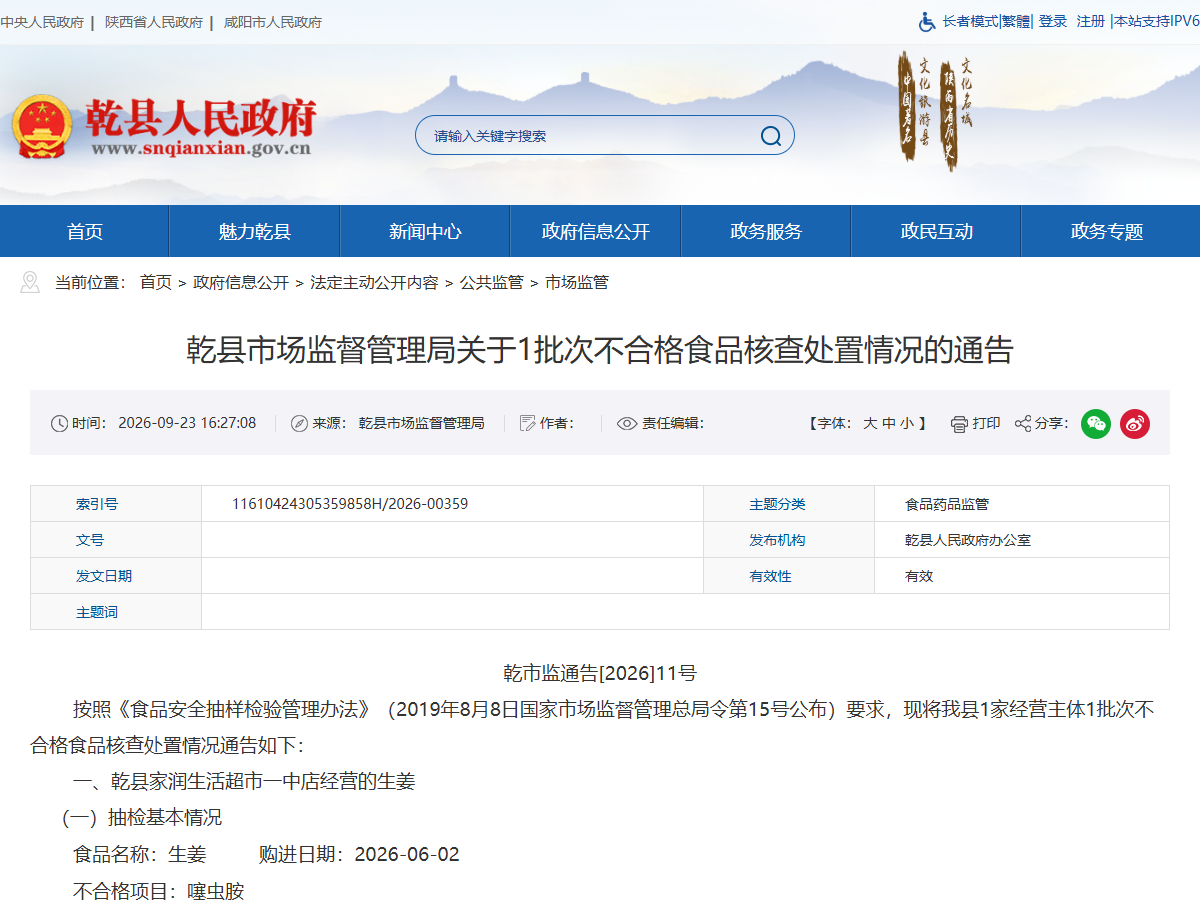This screenshot has height=900, width=1200.
Task: Share via WeChat green icon
Action: coord(1096,424)
